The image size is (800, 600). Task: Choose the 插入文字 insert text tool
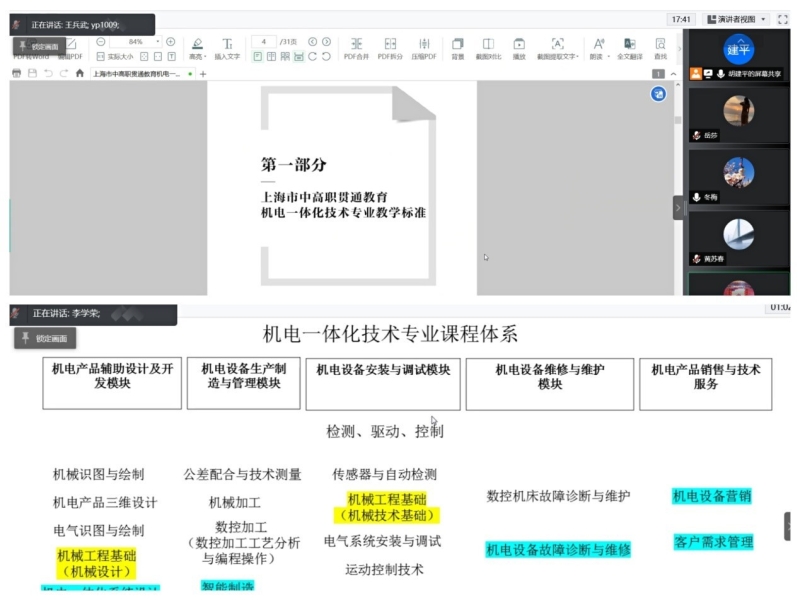(227, 47)
